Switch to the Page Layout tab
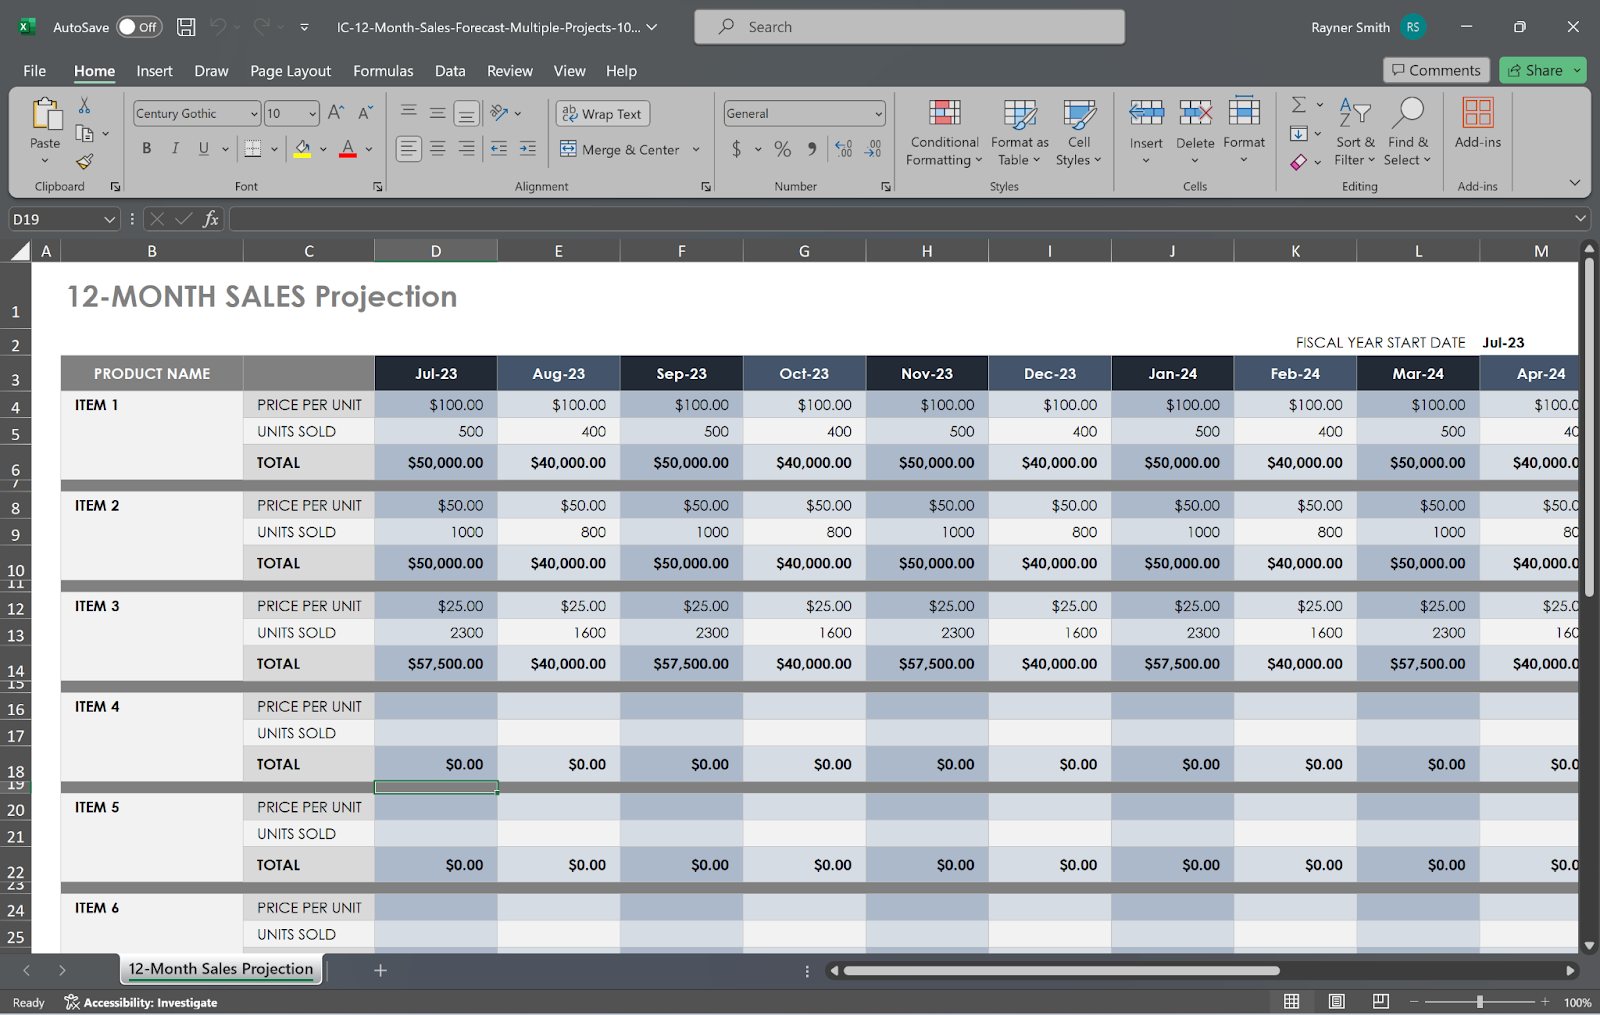The width and height of the screenshot is (1600, 1015). coord(290,71)
